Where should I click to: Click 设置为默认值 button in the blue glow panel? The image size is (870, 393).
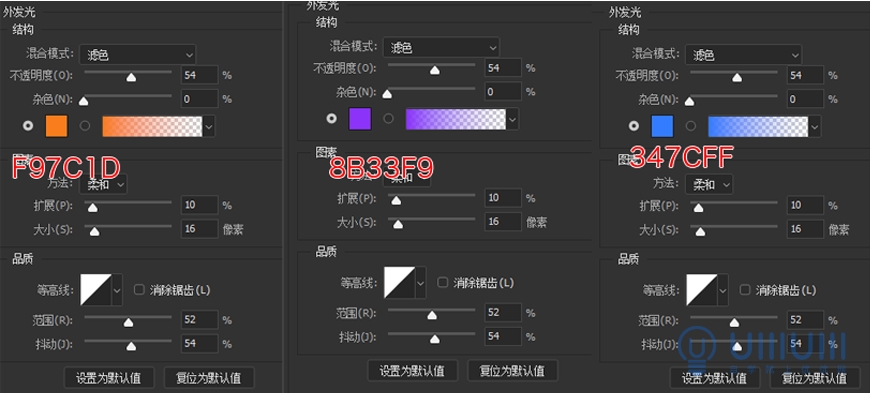(x=715, y=378)
